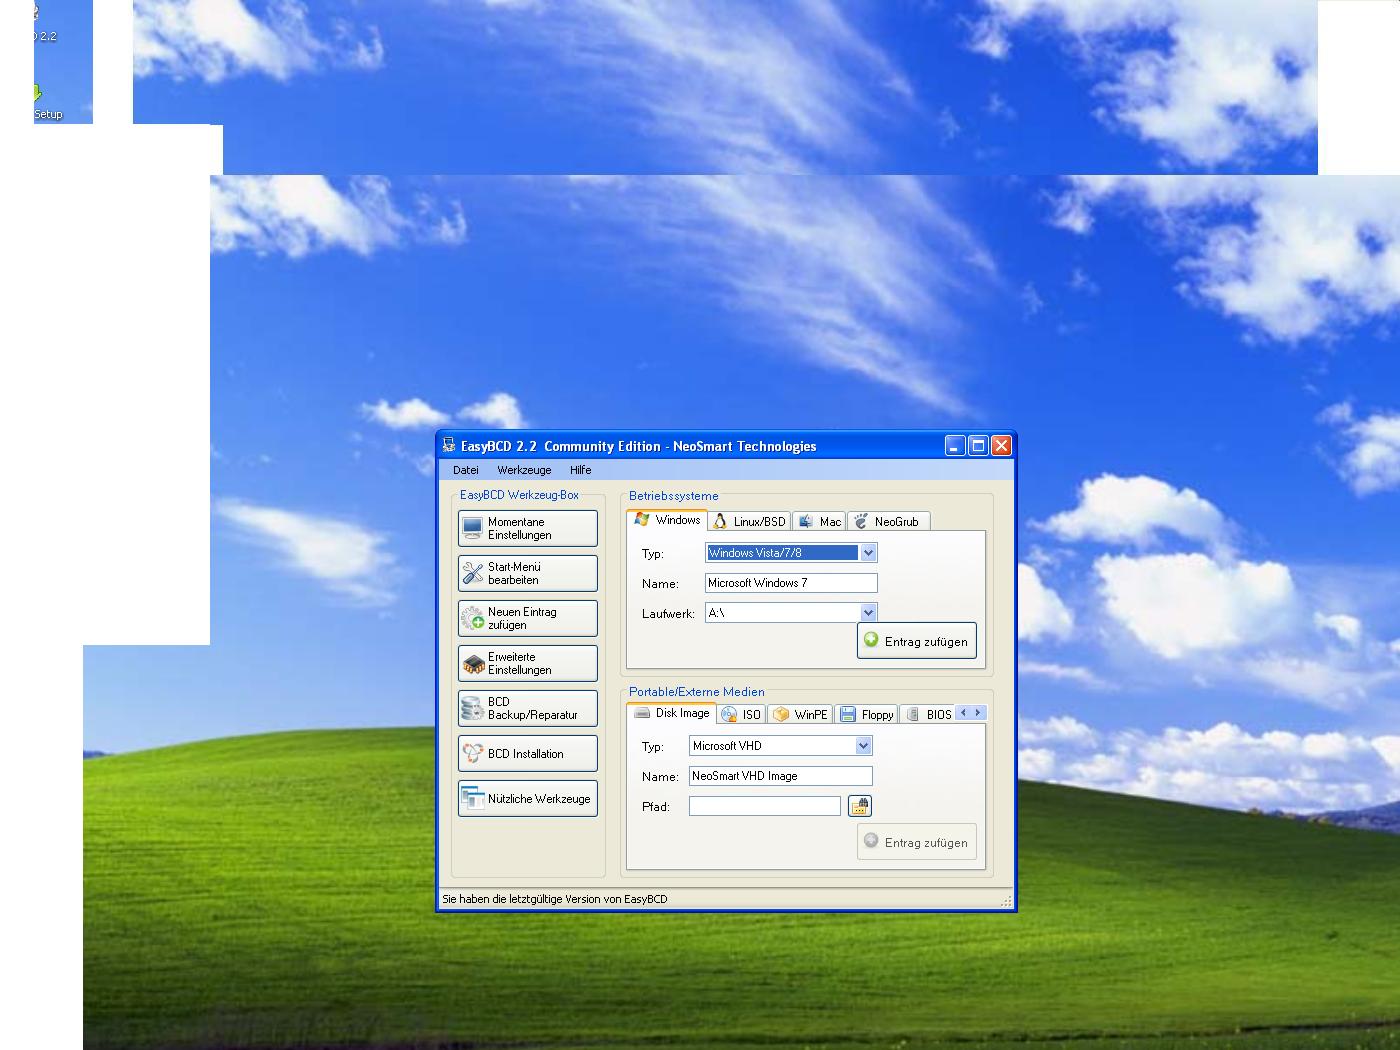The image size is (1400, 1050).
Task: Select the Floppy tab
Action: coord(866,714)
